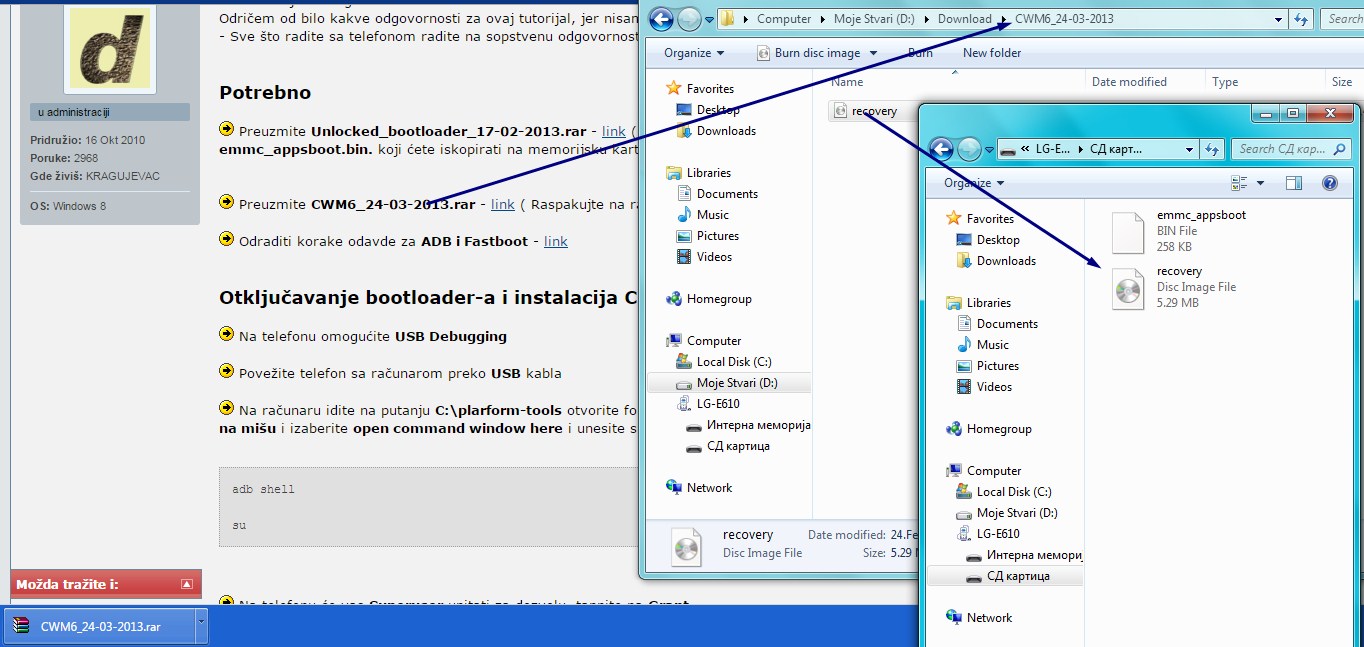Toggle the preview pane button
Screen dimensions: 1364x647
[1294, 183]
